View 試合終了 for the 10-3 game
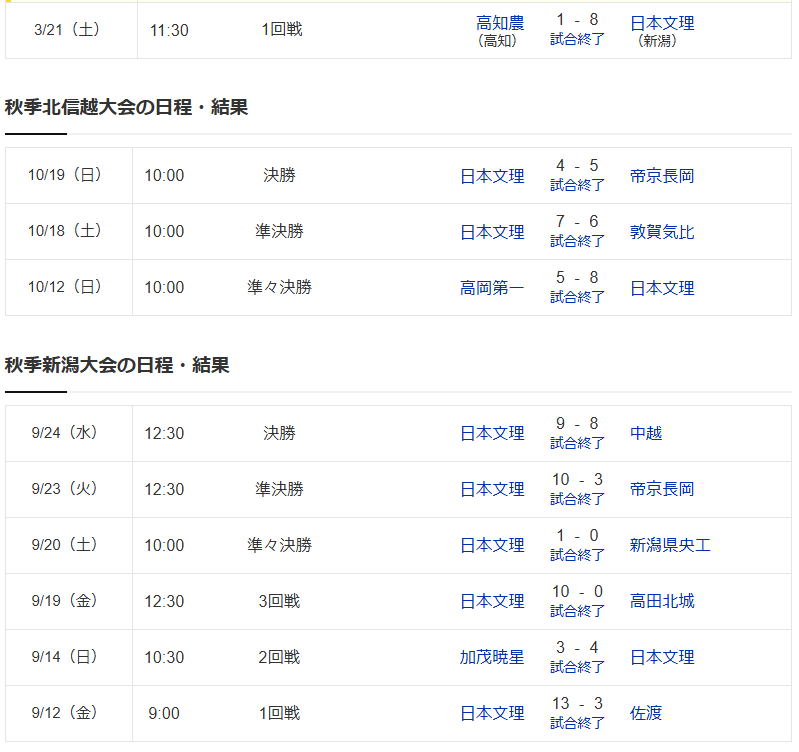The image size is (799, 752). click(x=577, y=499)
